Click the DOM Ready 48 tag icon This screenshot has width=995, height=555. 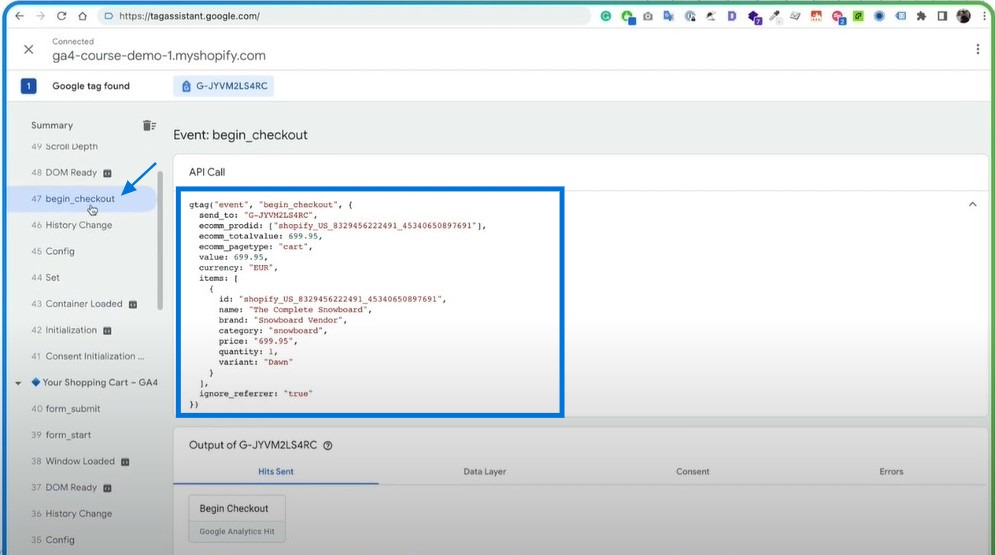point(107,173)
